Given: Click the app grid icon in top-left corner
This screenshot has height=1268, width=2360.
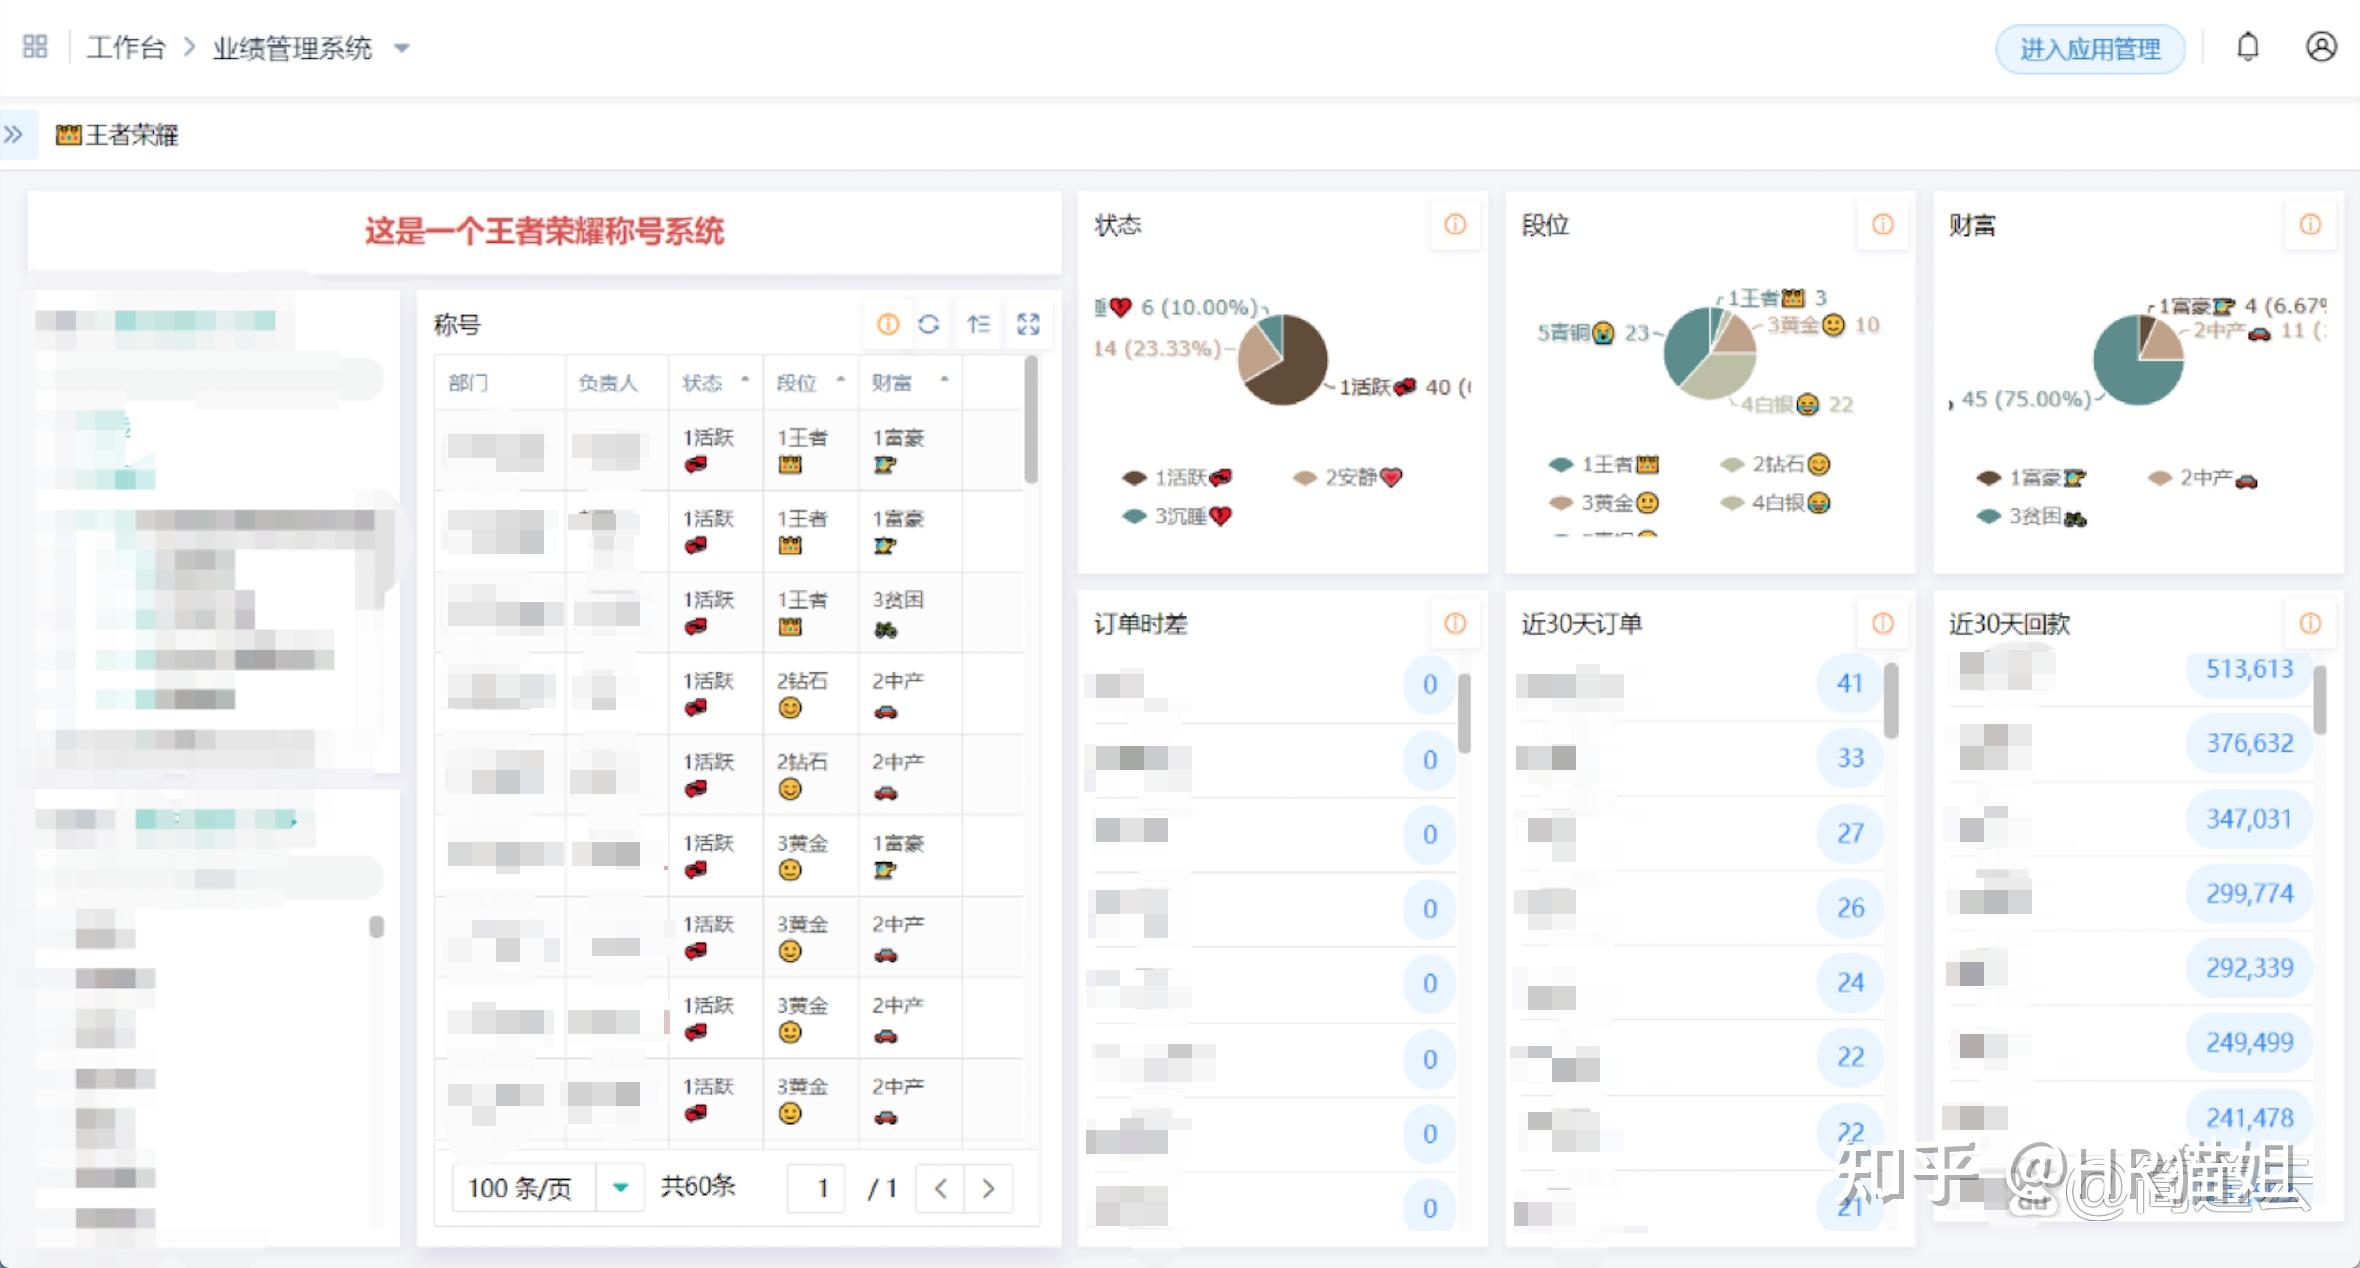Looking at the screenshot, I should pyautogui.click(x=33, y=46).
